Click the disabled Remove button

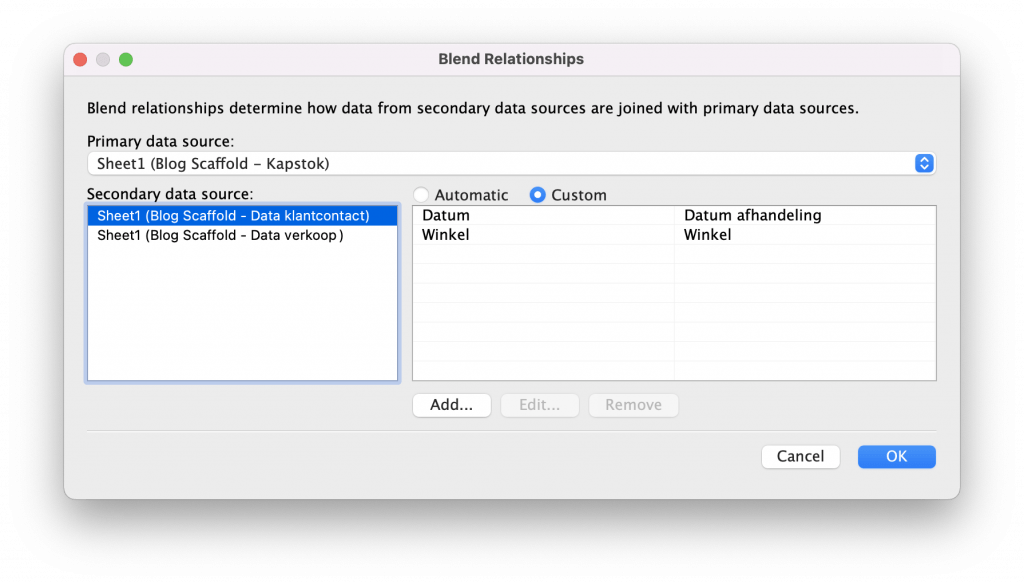point(633,405)
